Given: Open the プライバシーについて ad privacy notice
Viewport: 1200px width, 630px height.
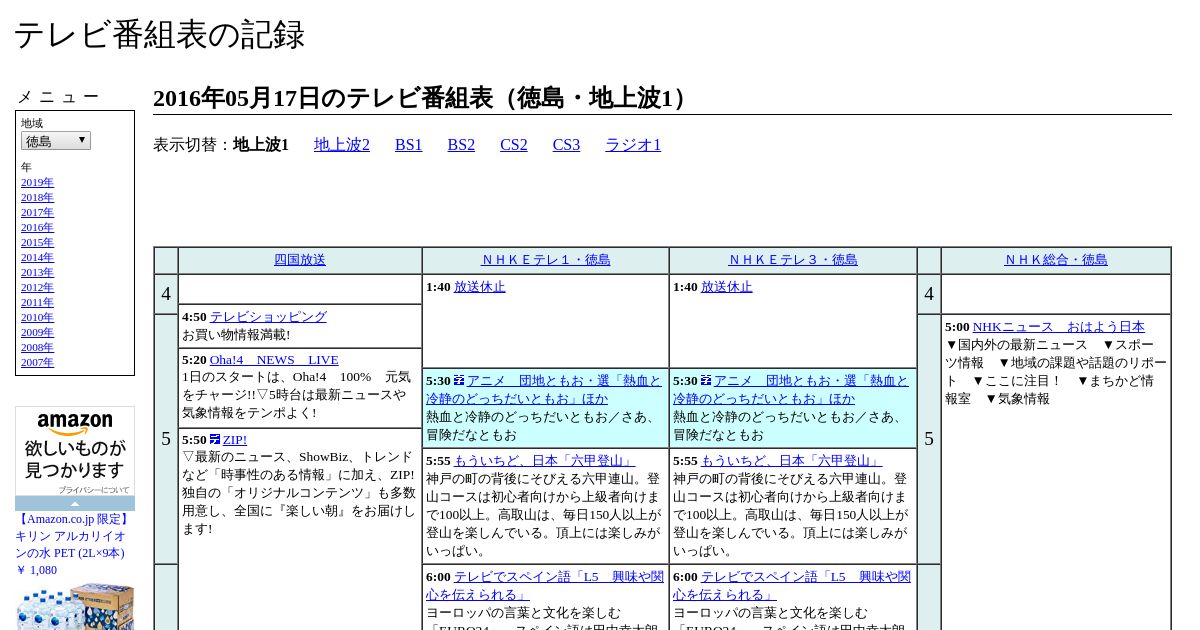Looking at the screenshot, I should pos(93,490).
